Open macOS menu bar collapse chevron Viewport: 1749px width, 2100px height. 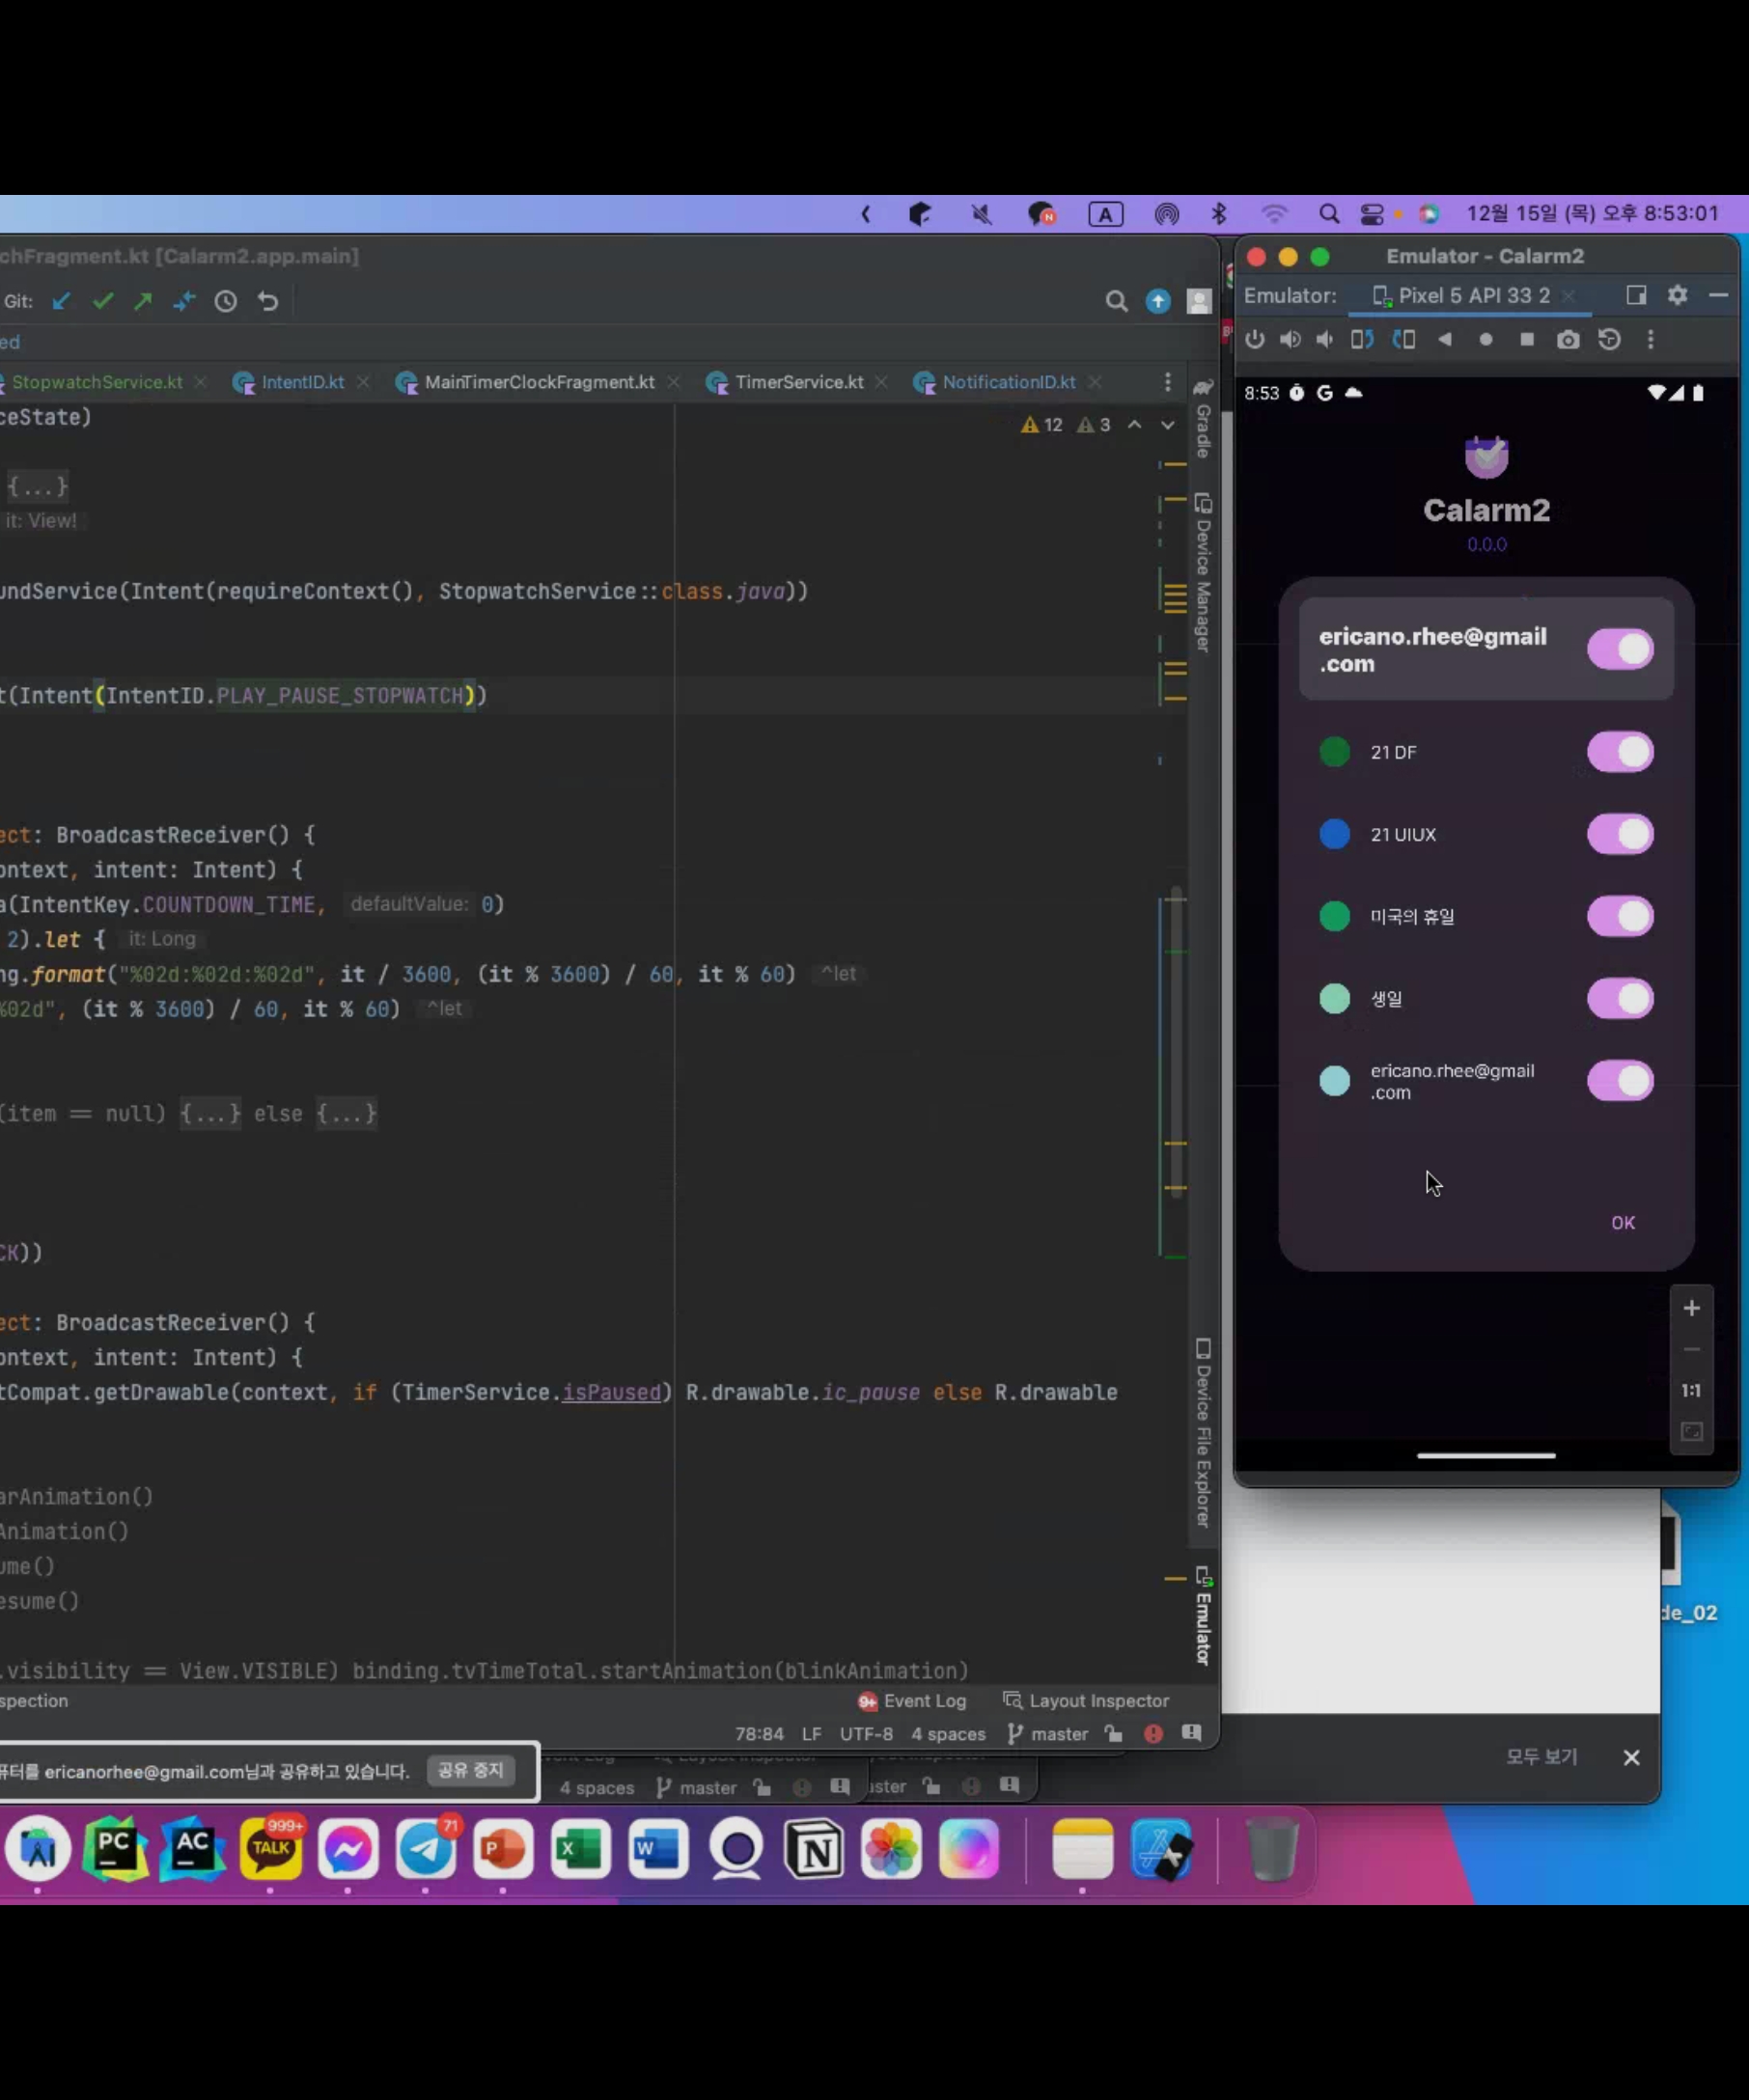point(866,214)
